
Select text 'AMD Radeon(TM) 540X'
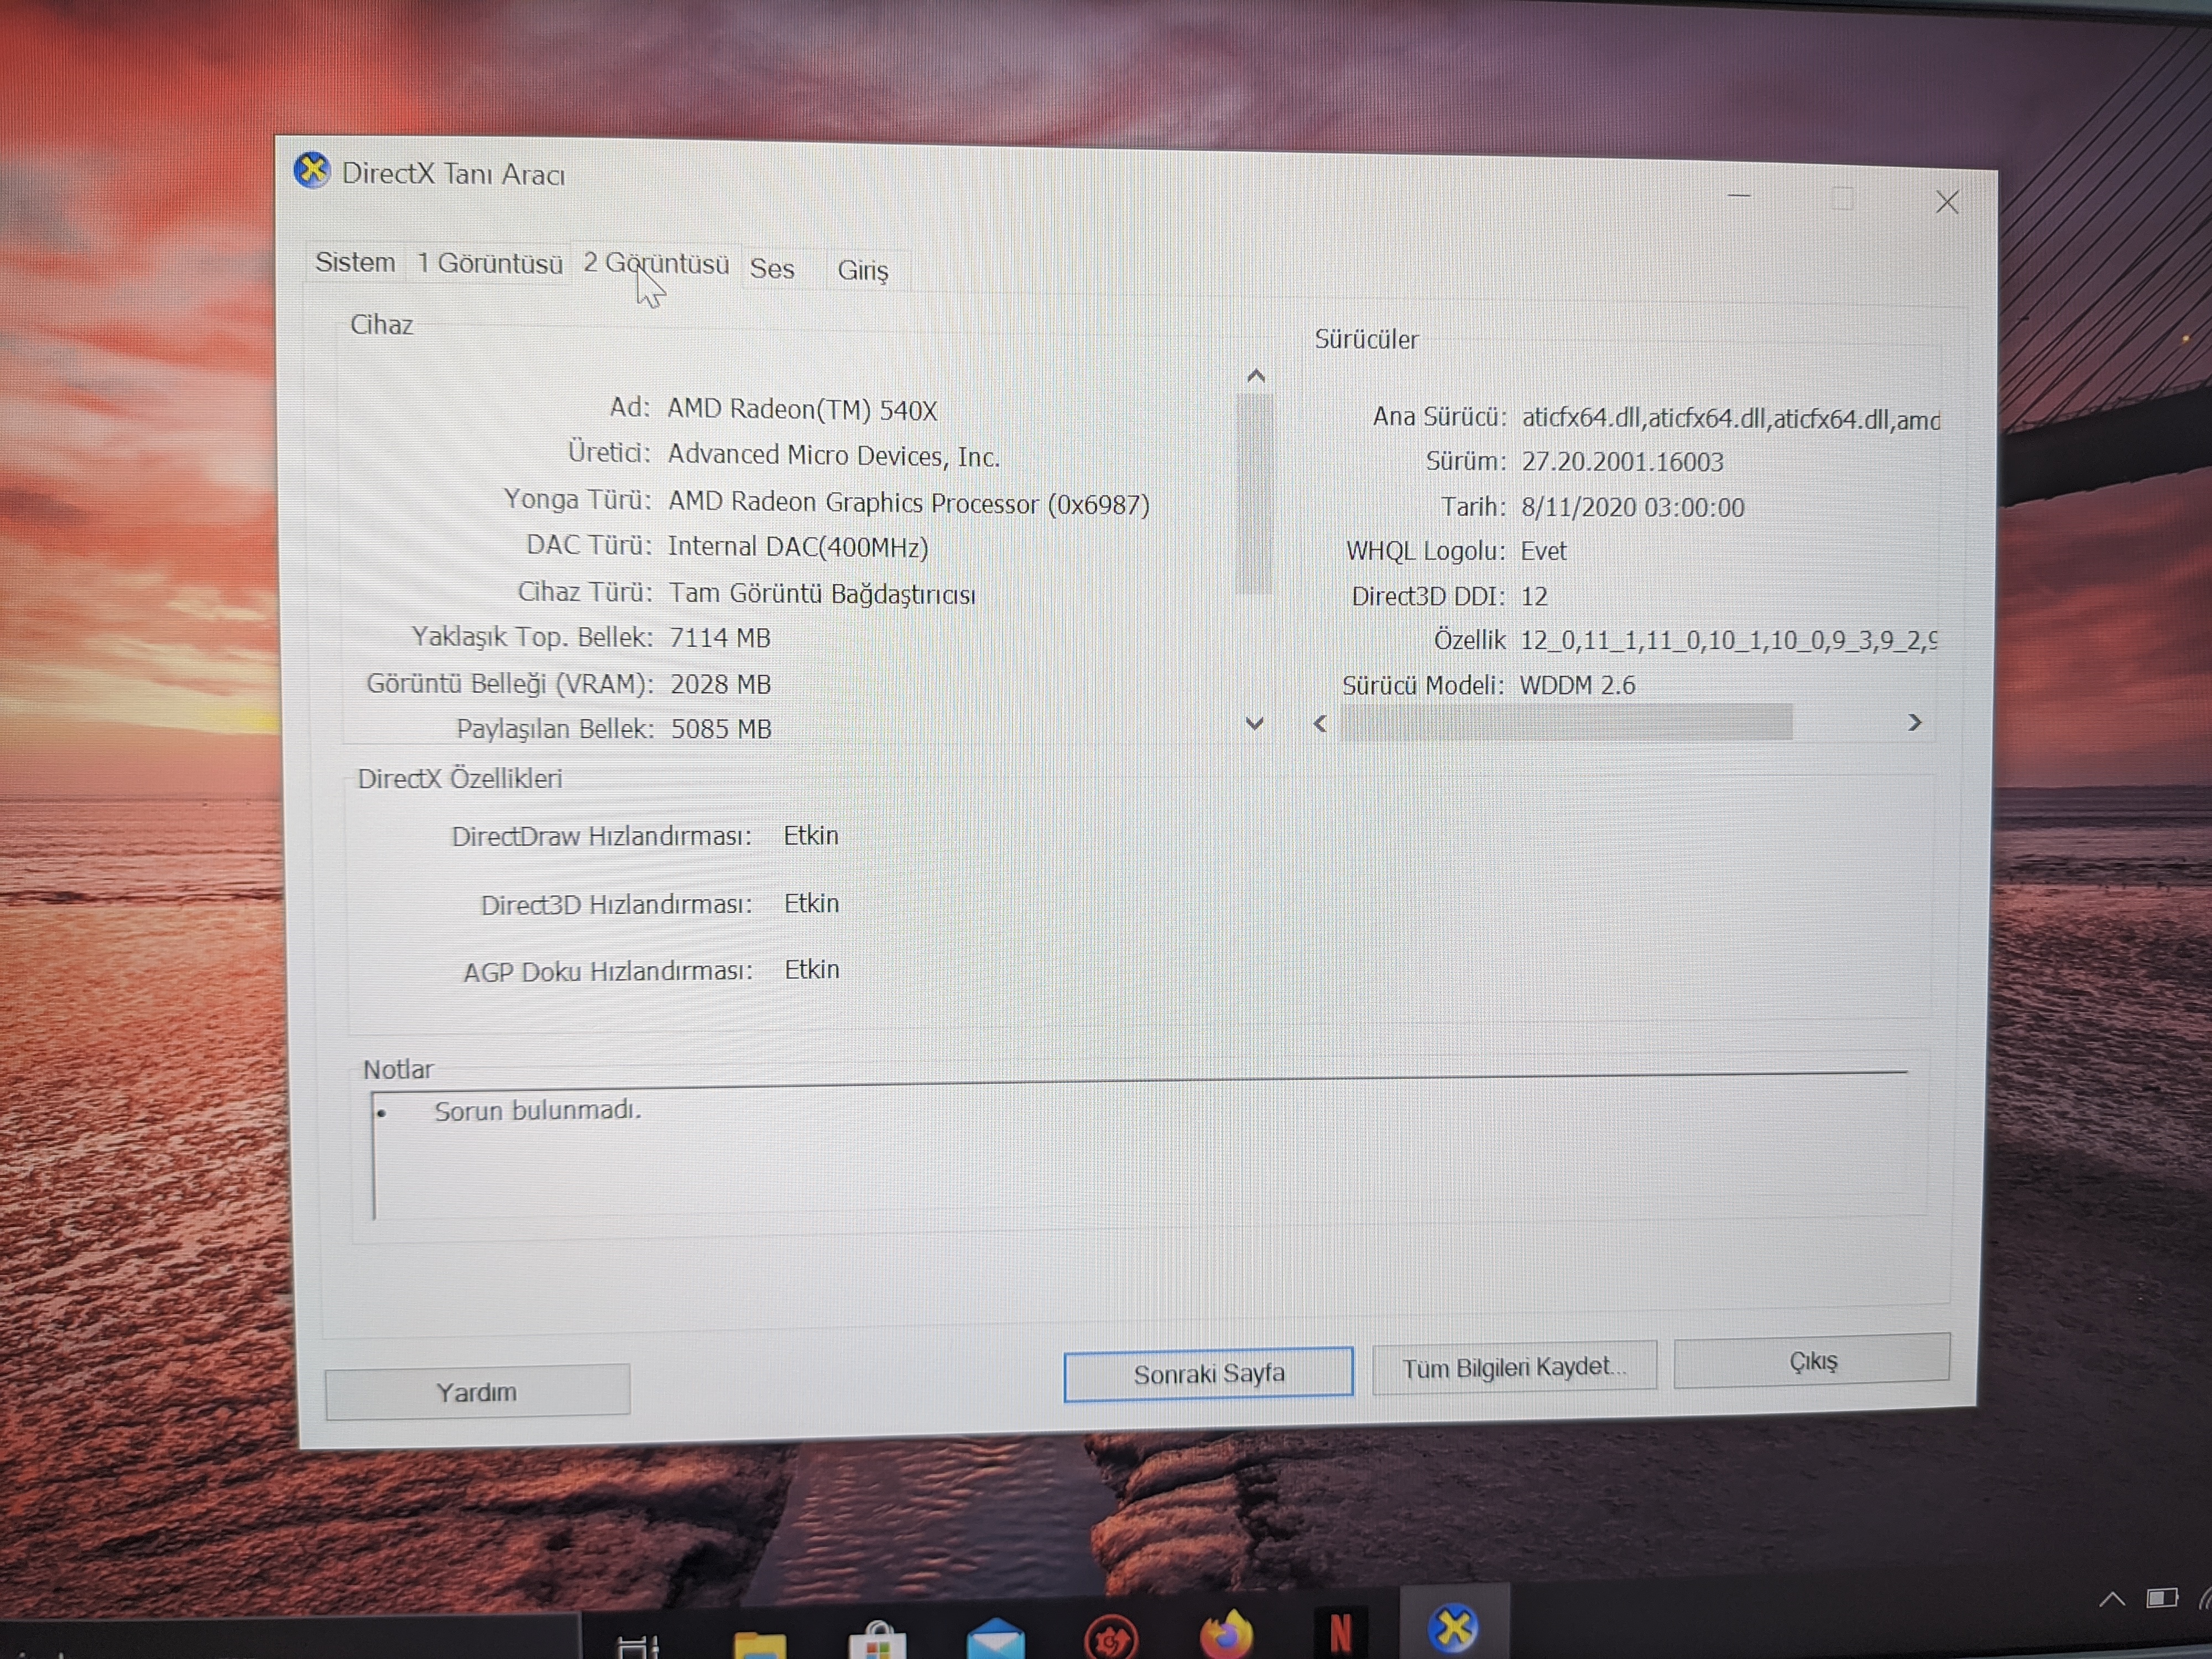pos(802,410)
